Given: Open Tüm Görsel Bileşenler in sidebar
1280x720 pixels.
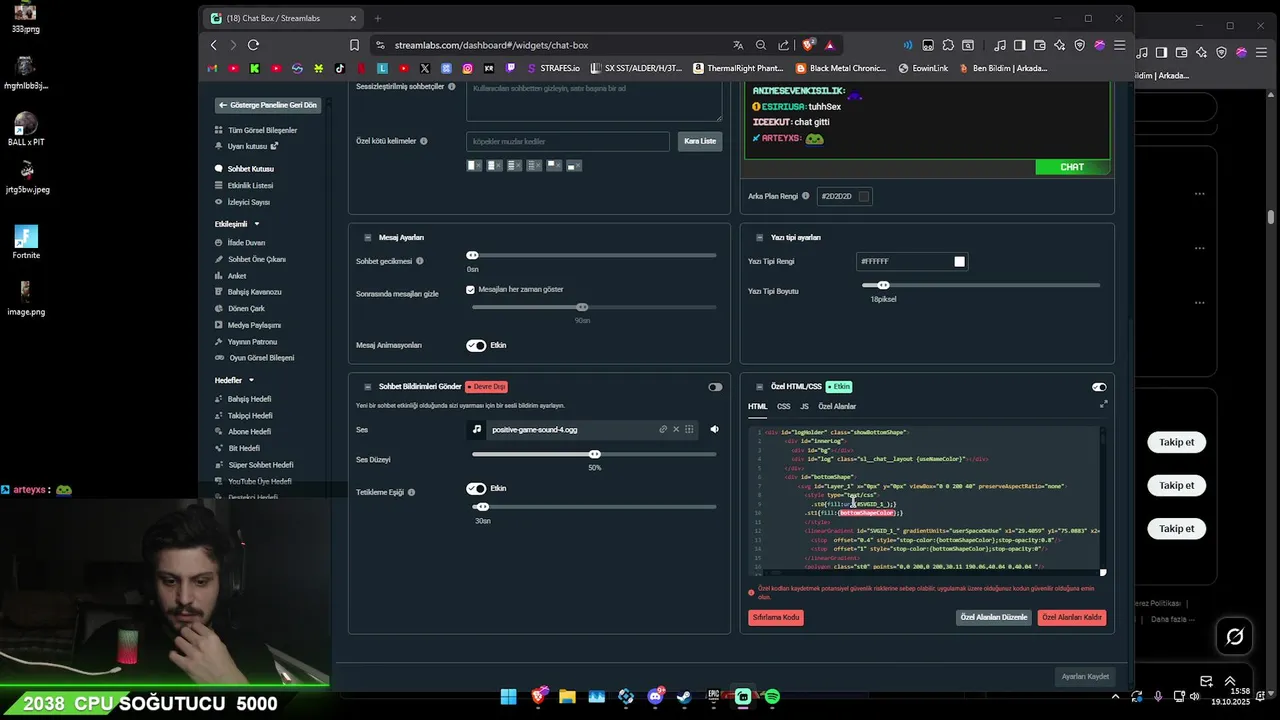Looking at the screenshot, I should point(262,130).
